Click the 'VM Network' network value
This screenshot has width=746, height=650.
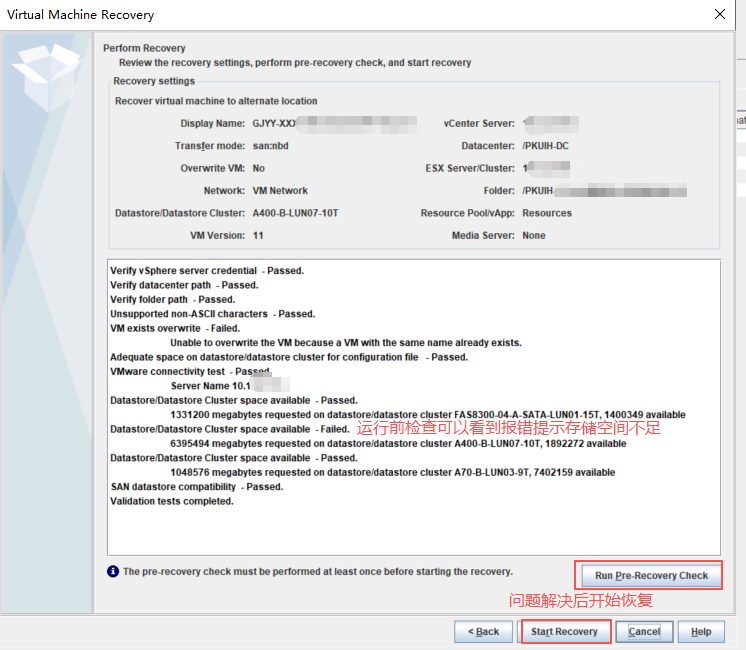[x=280, y=190]
